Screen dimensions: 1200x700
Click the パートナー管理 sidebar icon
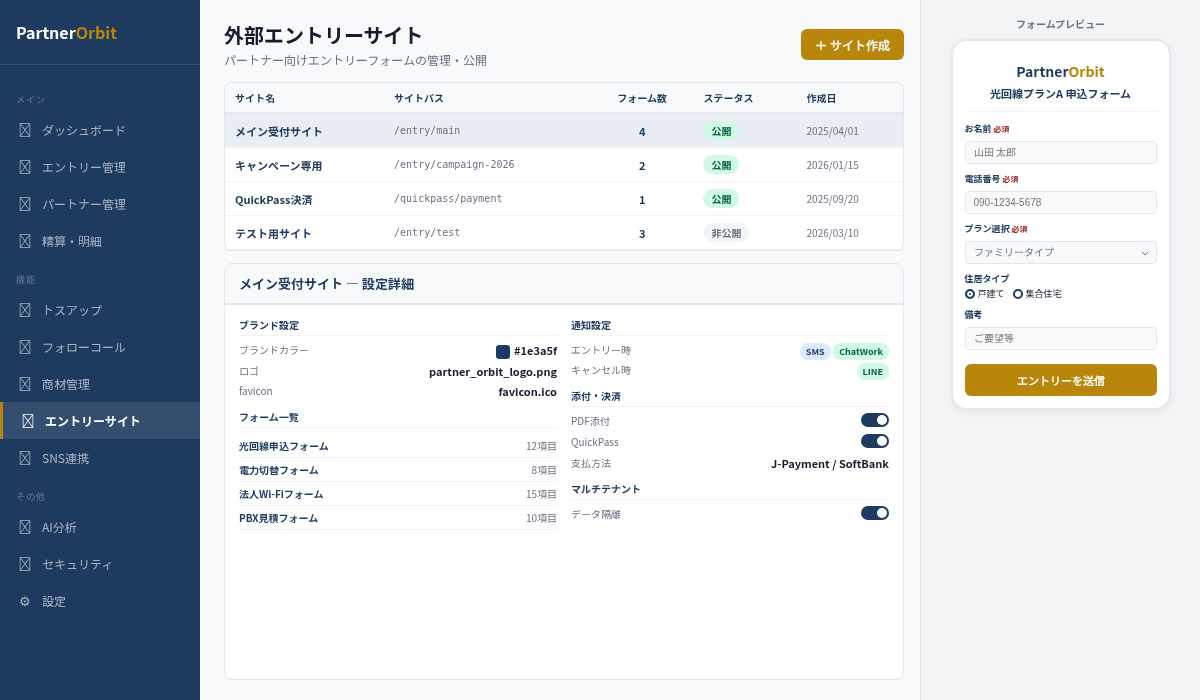click(x=25, y=204)
